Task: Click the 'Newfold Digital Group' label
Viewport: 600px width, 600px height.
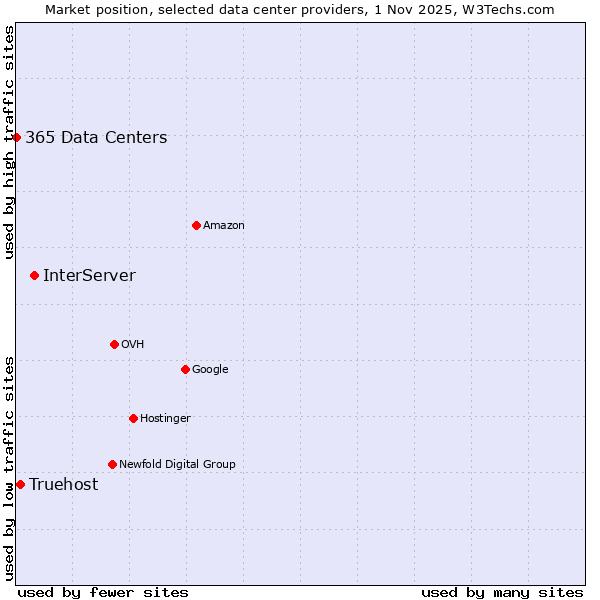Action: pyautogui.click(x=177, y=464)
